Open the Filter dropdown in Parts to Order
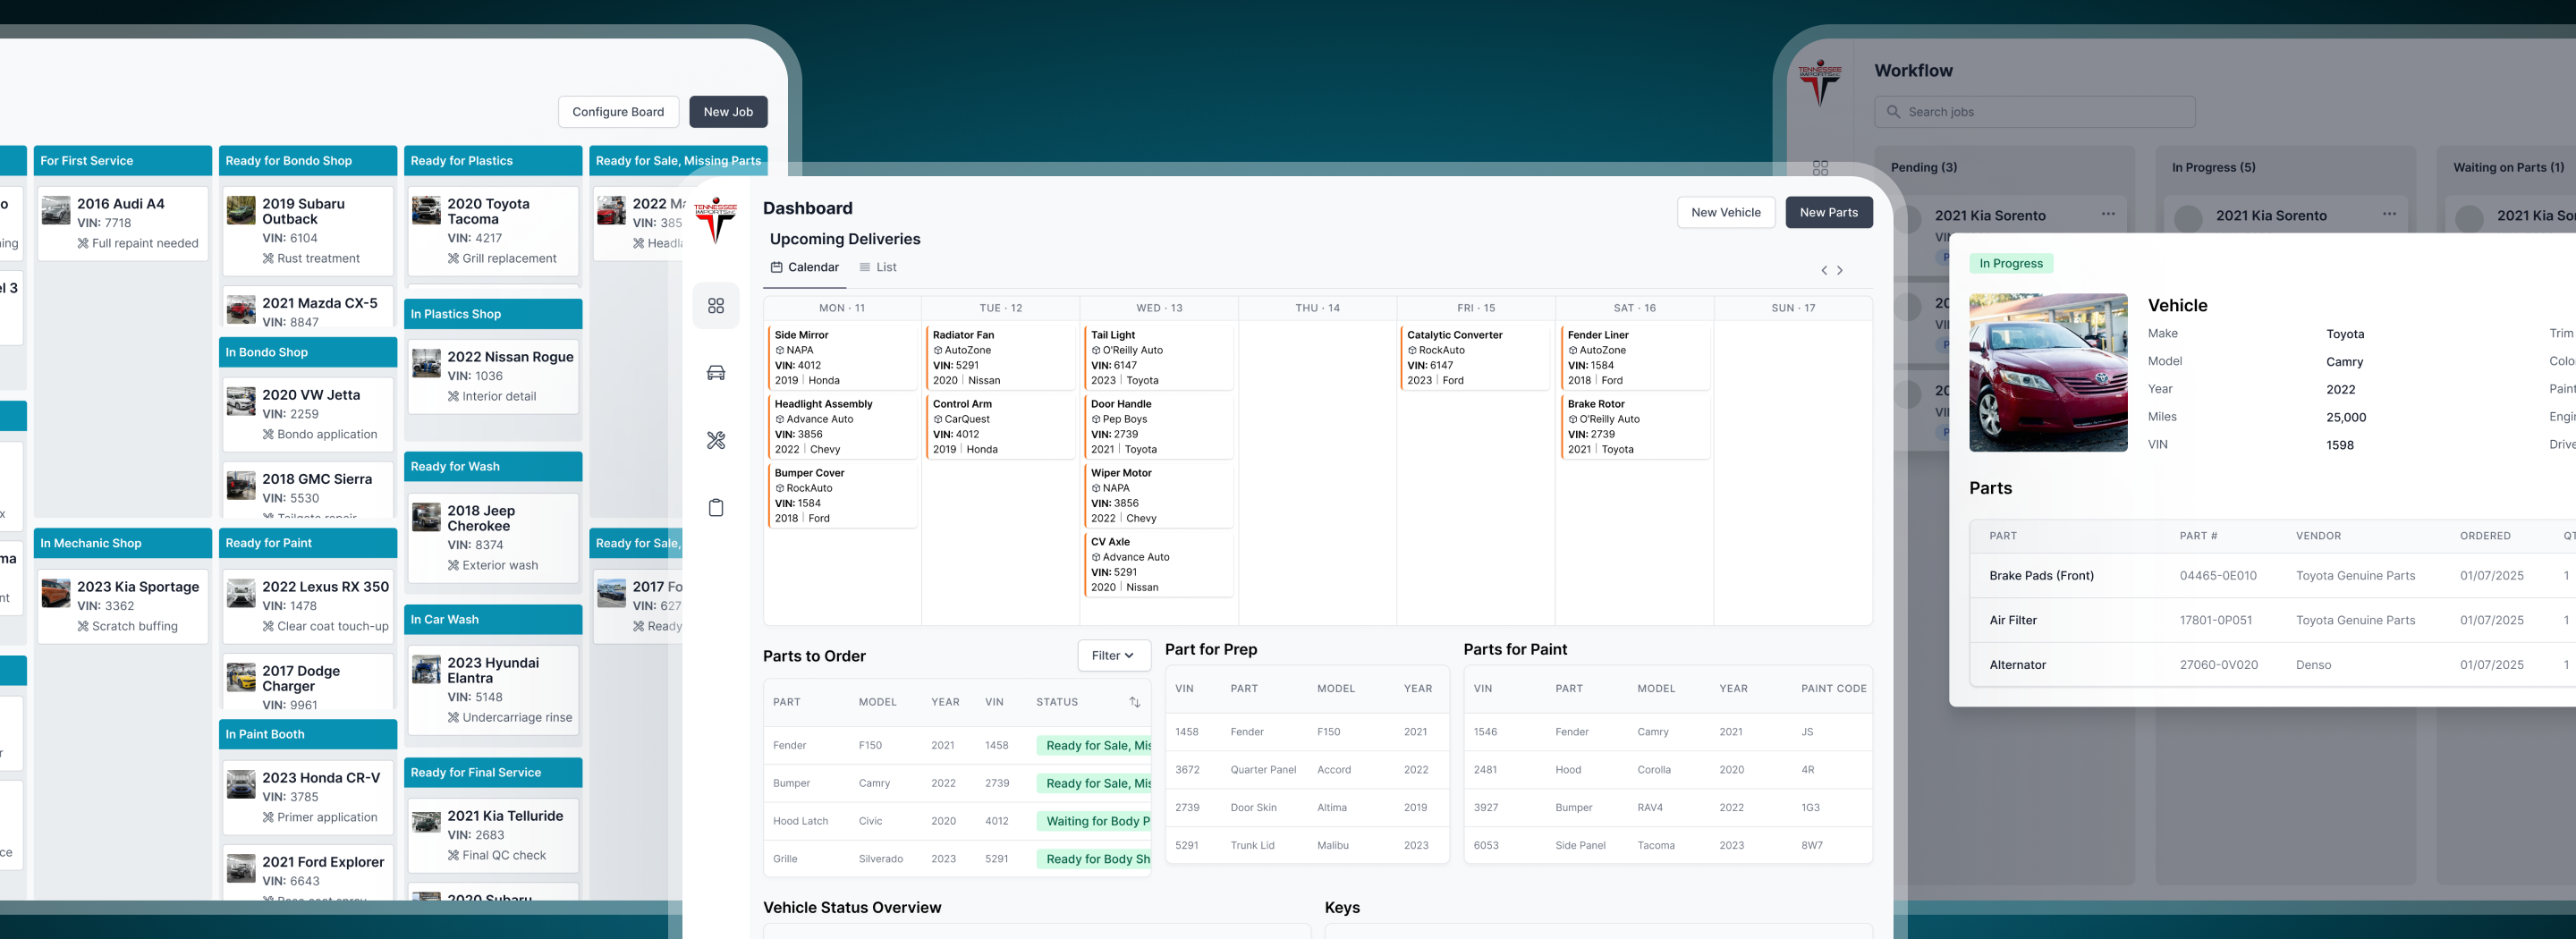 click(1114, 656)
